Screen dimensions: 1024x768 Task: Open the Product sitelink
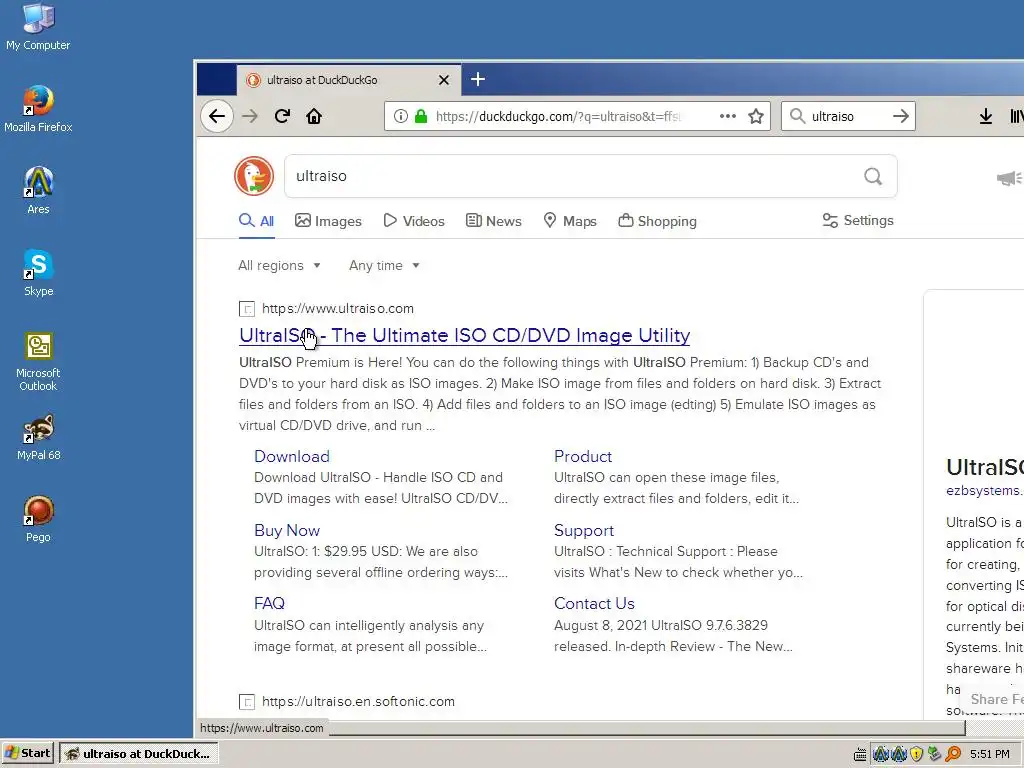(583, 456)
